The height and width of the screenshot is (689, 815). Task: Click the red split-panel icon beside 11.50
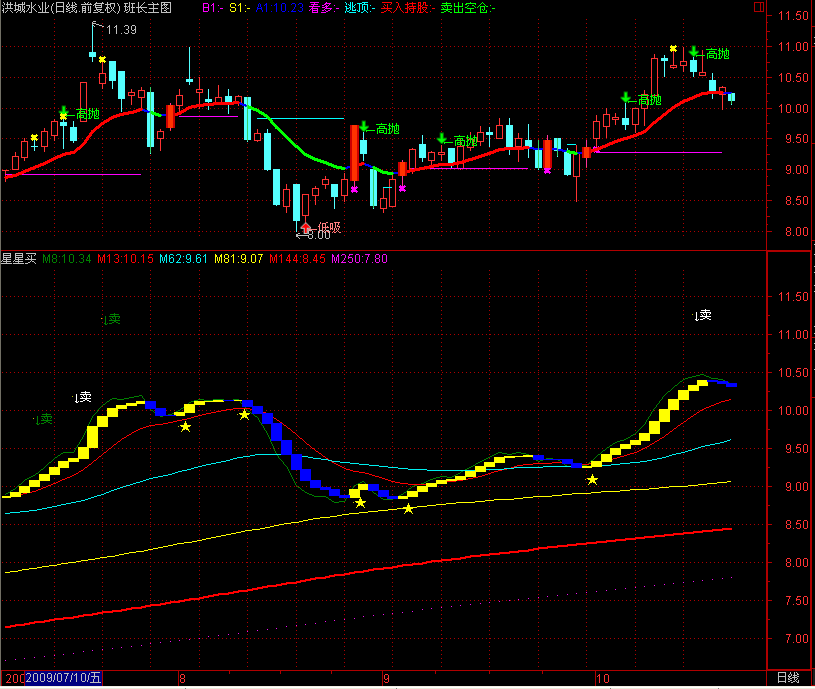tap(759, 7)
